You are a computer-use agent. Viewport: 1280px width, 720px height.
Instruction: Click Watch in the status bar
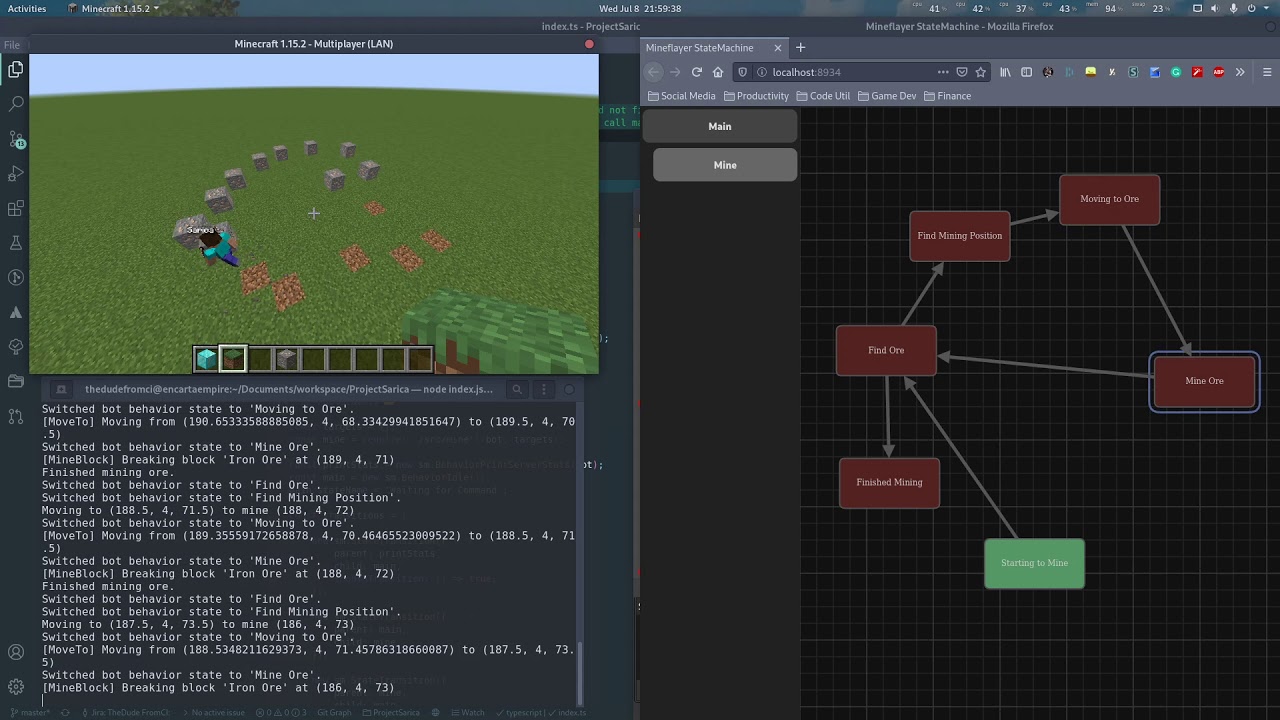pyautogui.click(x=468, y=713)
